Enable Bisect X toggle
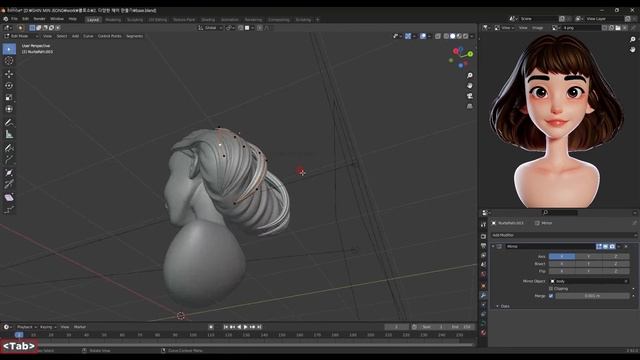 coord(562,264)
